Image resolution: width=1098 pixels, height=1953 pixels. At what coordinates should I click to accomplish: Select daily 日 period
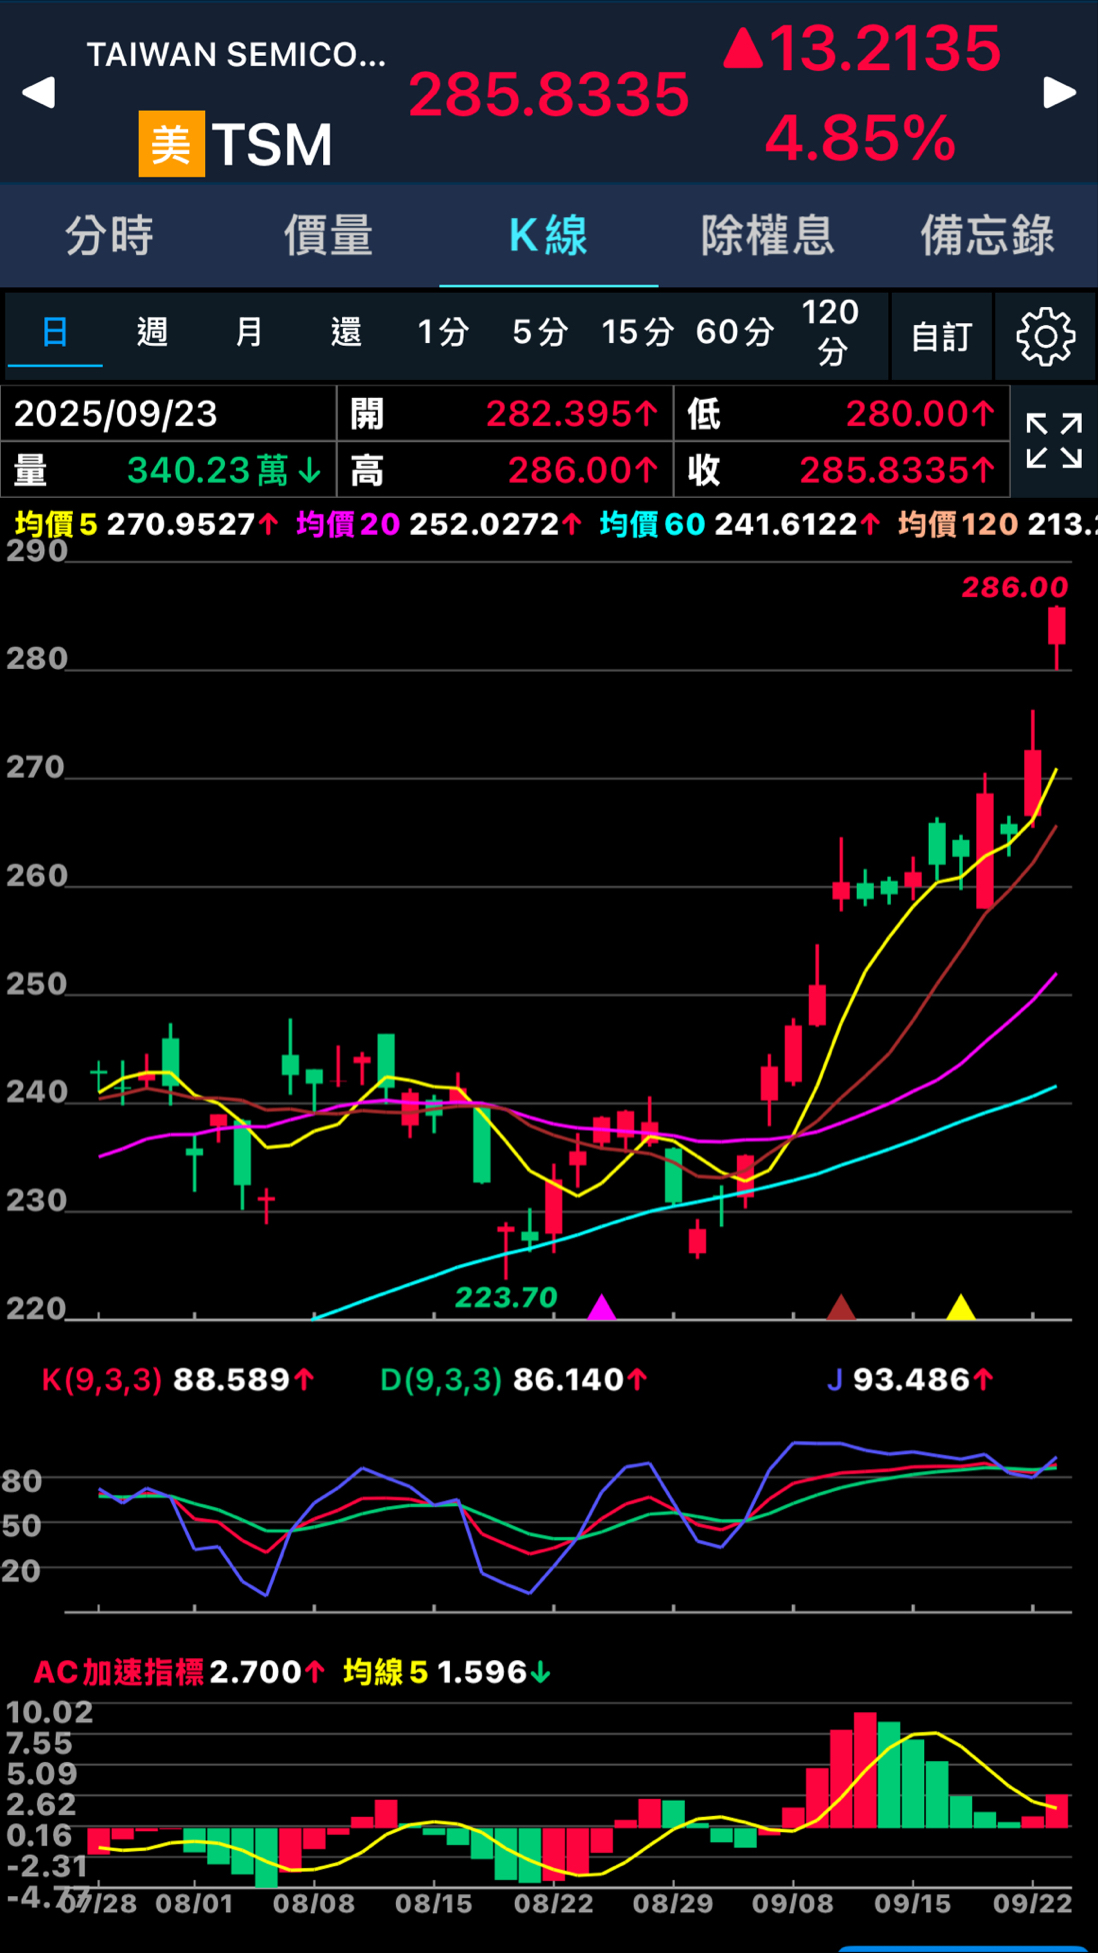pyautogui.click(x=55, y=332)
